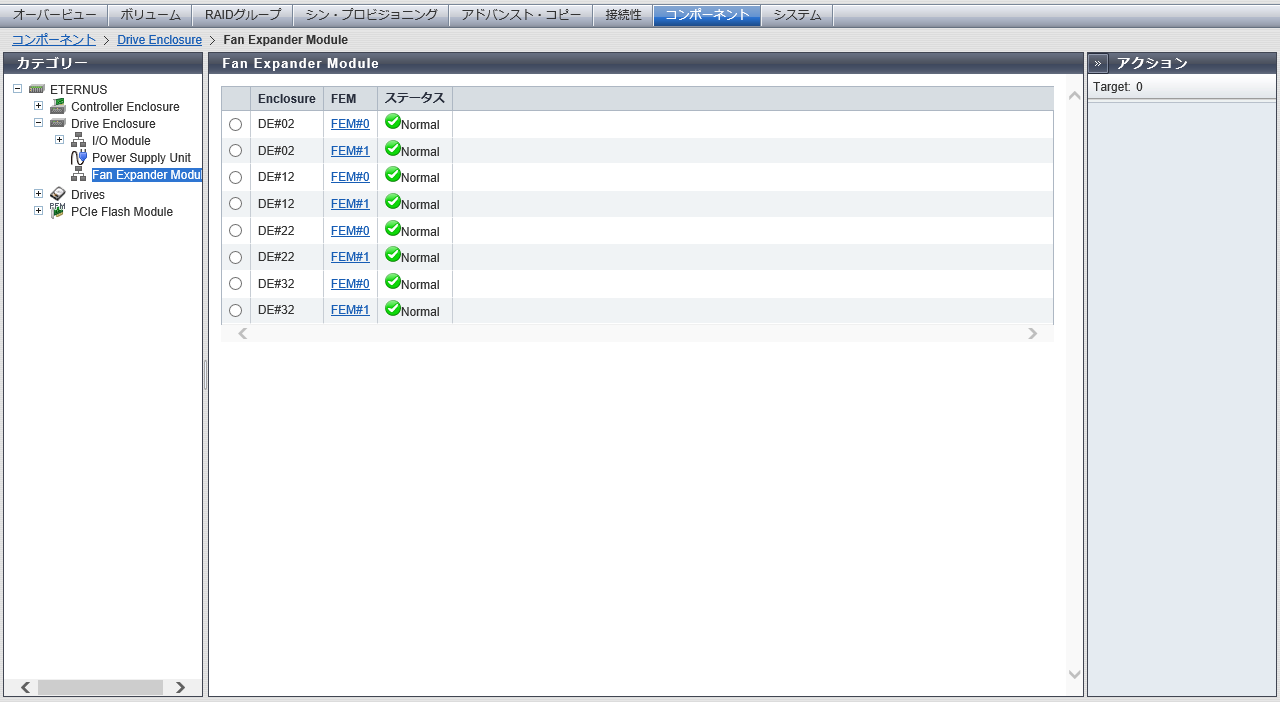Click the Drive Enclosure icon in tree
The width and height of the screenshot is (1280, 702).
[x=58, y=123]
